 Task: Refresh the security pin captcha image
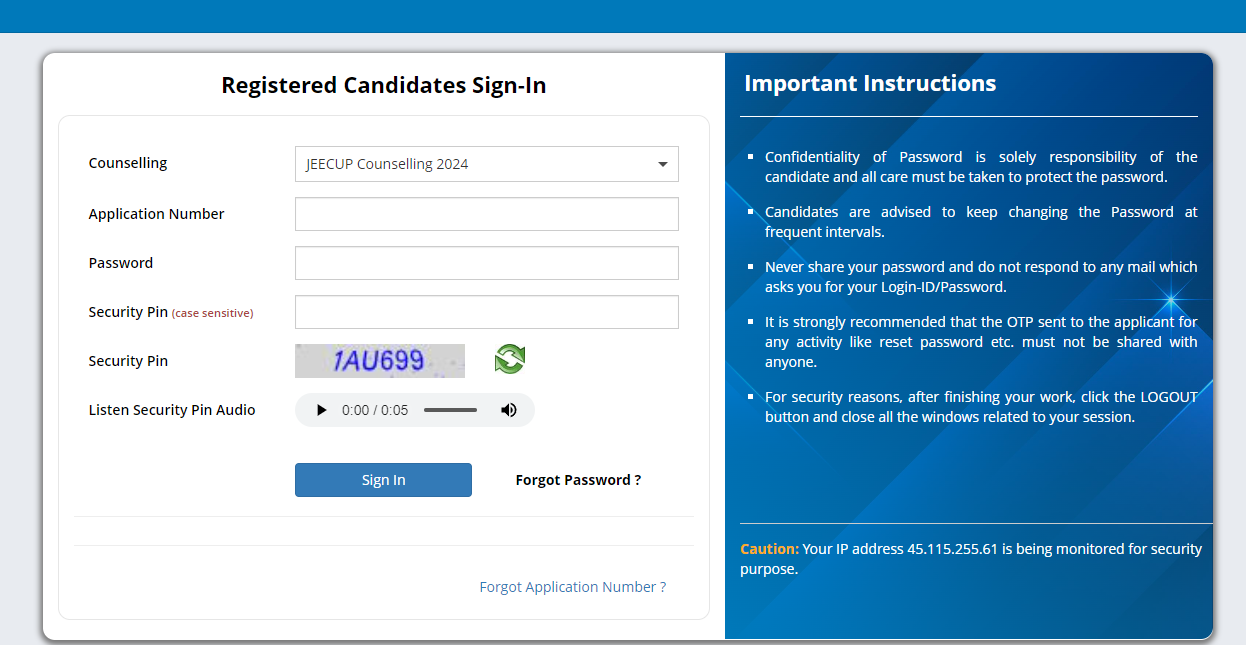(510, 359)
